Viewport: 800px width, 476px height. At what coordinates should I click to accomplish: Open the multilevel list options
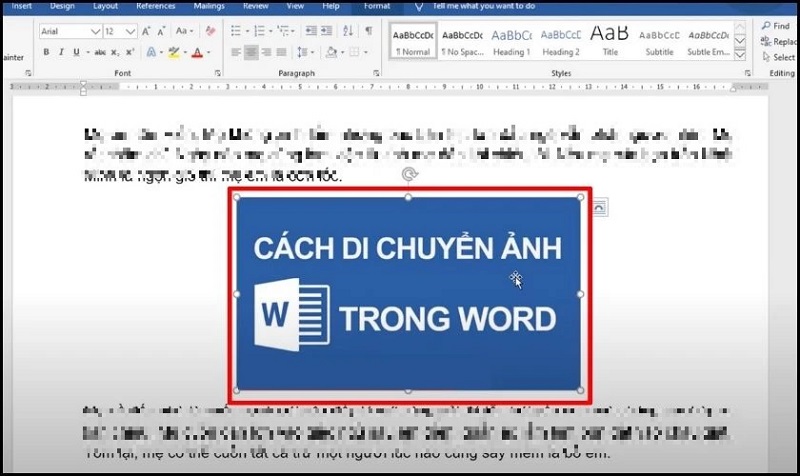pos(283,31)
